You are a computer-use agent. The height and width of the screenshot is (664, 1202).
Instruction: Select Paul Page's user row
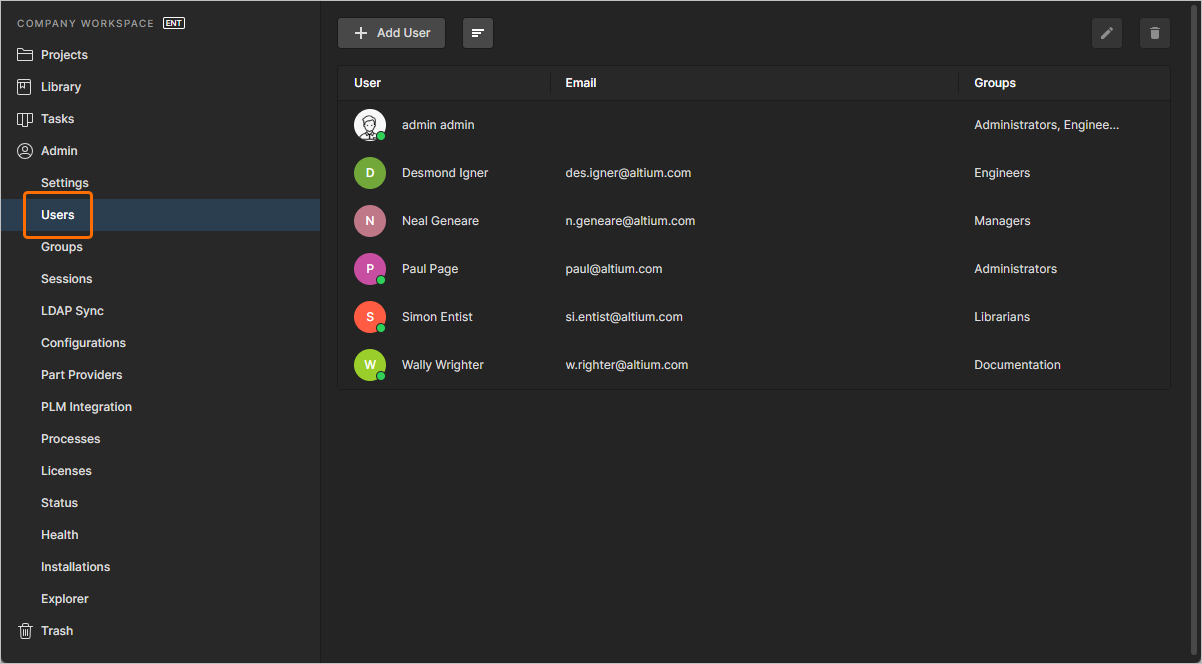click(x=700, y=268)
